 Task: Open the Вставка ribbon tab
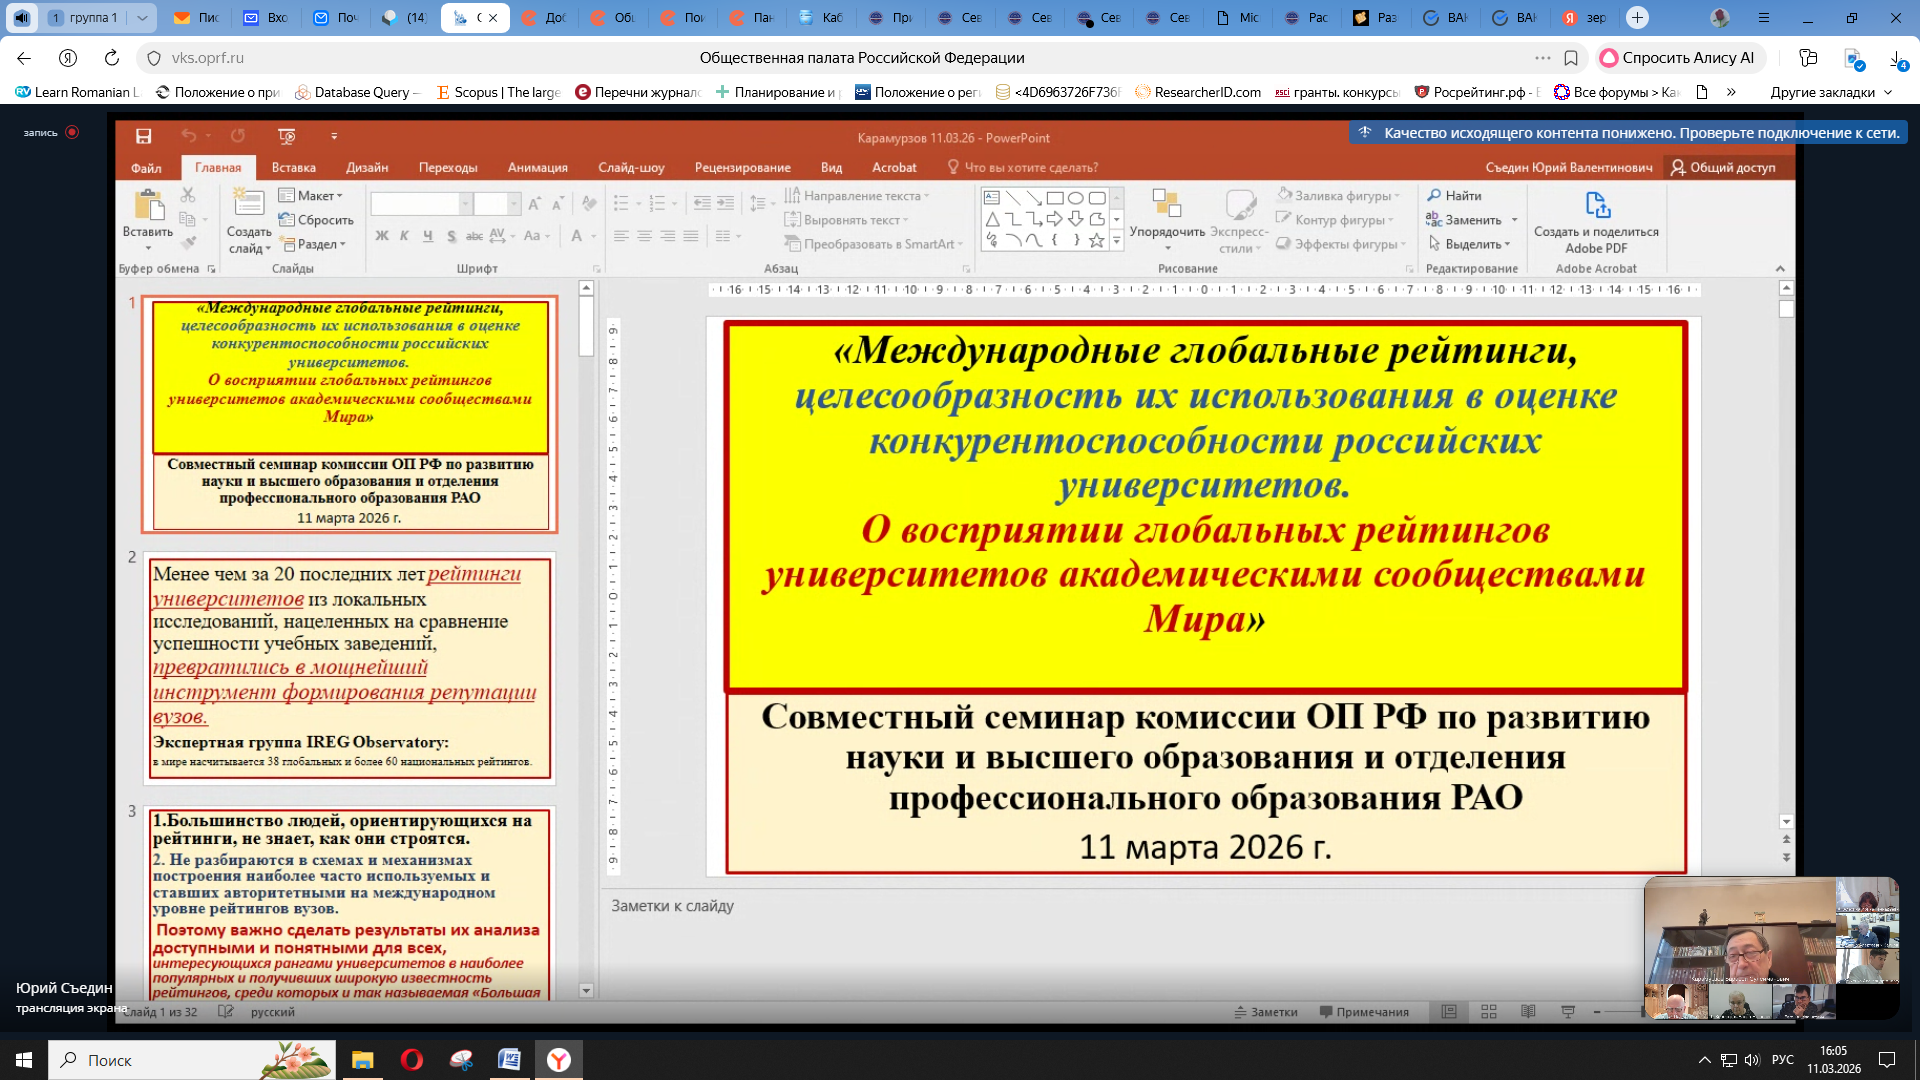pos(293,168)
